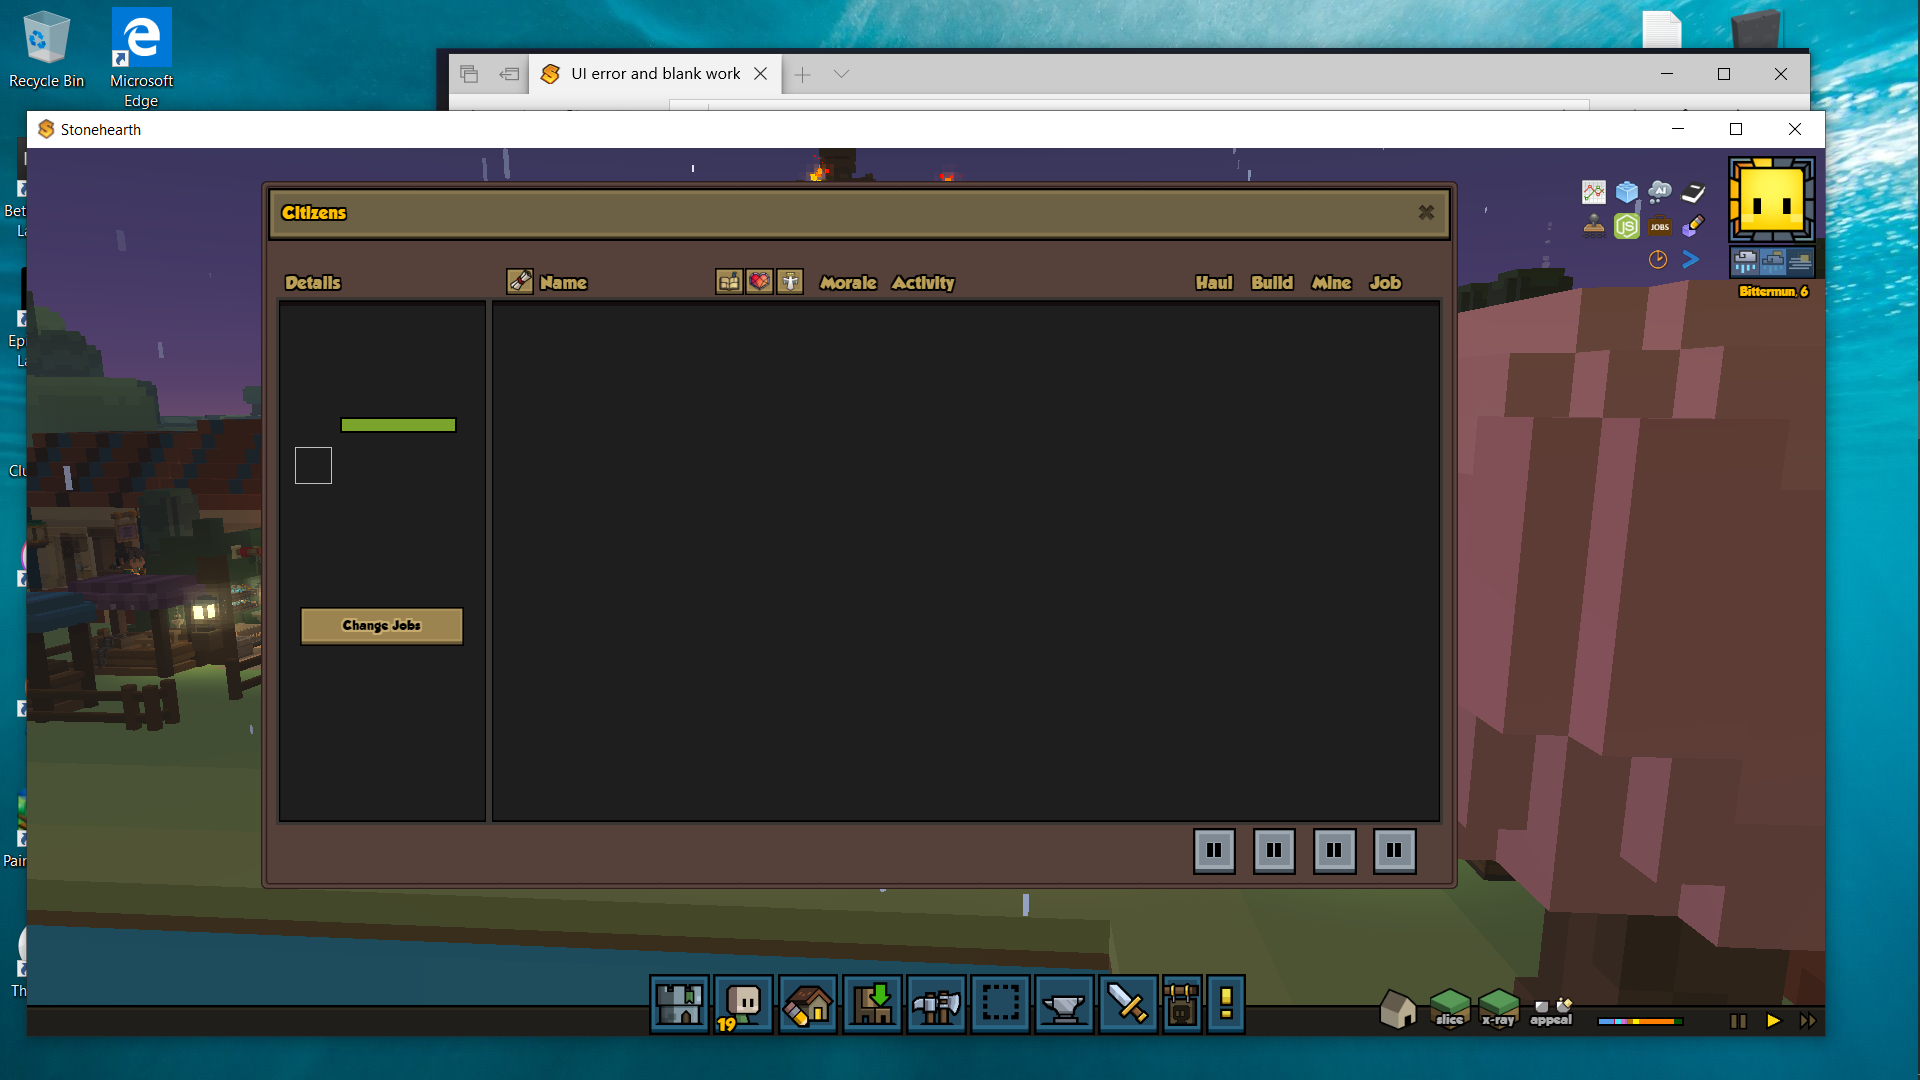Click the Build column header
This screenshot has width=1920, height=1080.
click(x=1272, y=283)
